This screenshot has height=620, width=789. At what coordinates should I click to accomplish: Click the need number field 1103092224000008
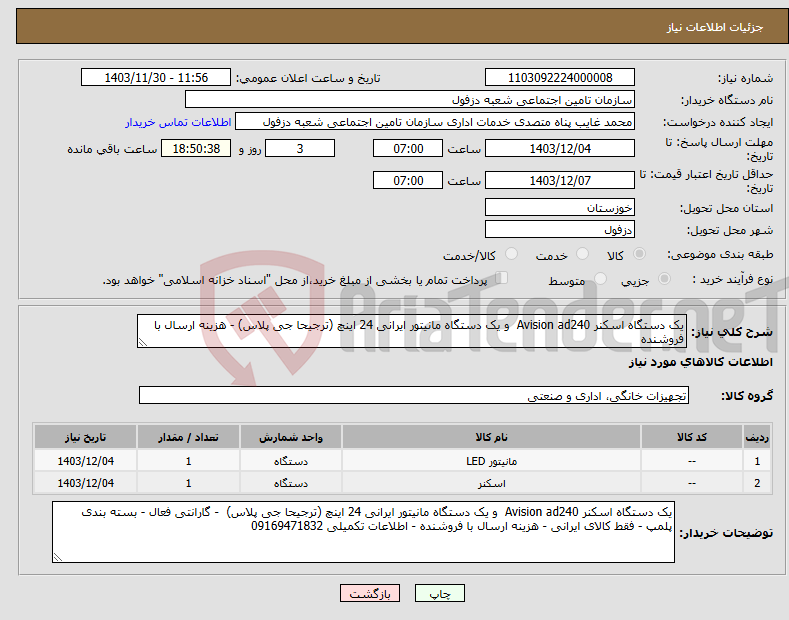[560, 78]
